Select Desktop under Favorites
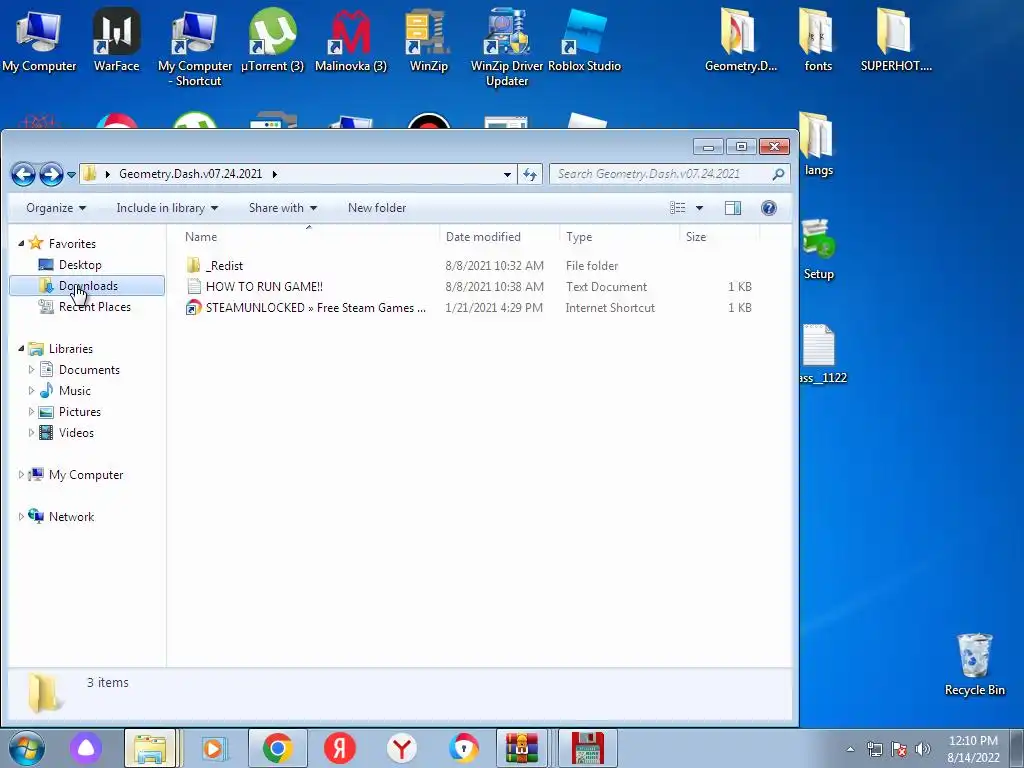The image size is (1024, 768). 80,264
